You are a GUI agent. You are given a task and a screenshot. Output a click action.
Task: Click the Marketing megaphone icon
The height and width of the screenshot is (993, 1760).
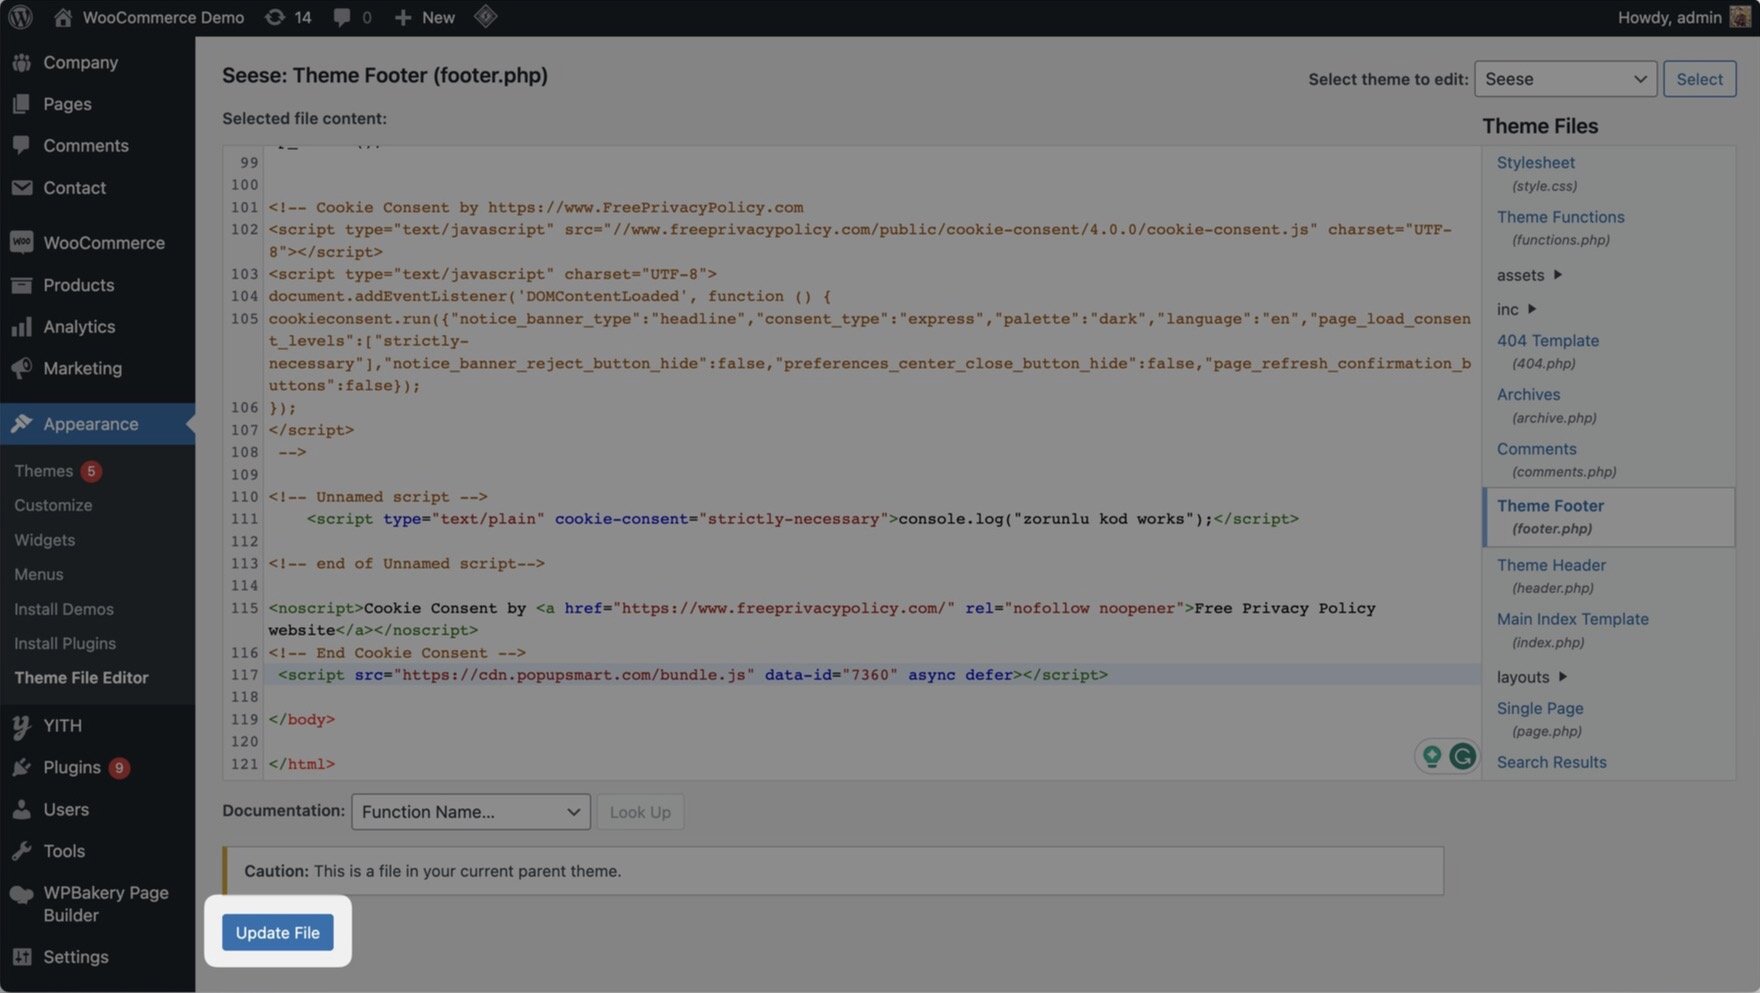point(21,368)
